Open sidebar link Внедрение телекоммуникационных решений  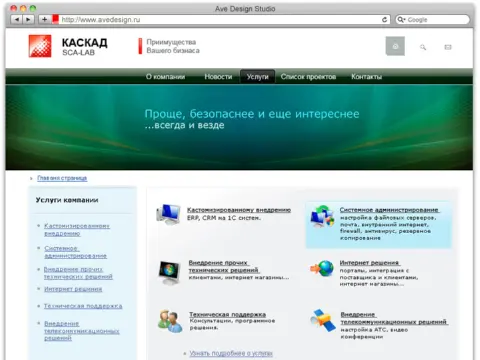[x=82, y=331]
